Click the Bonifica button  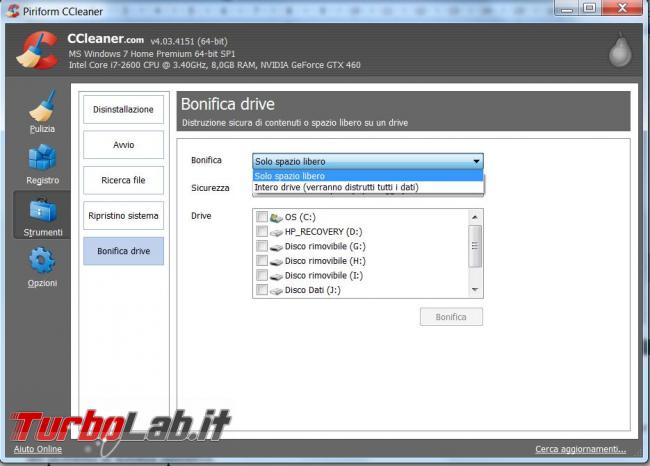tap(451, 317)
